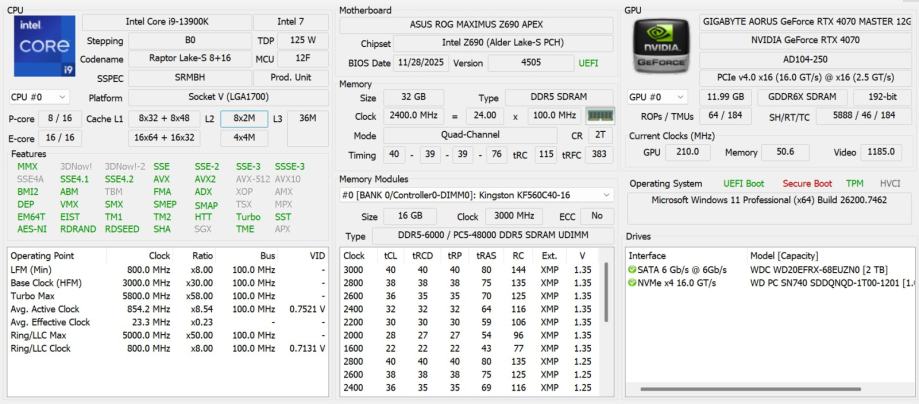Click the Turbo feature flag
This screenshot has width=919, height=404.
click(248, 217)
